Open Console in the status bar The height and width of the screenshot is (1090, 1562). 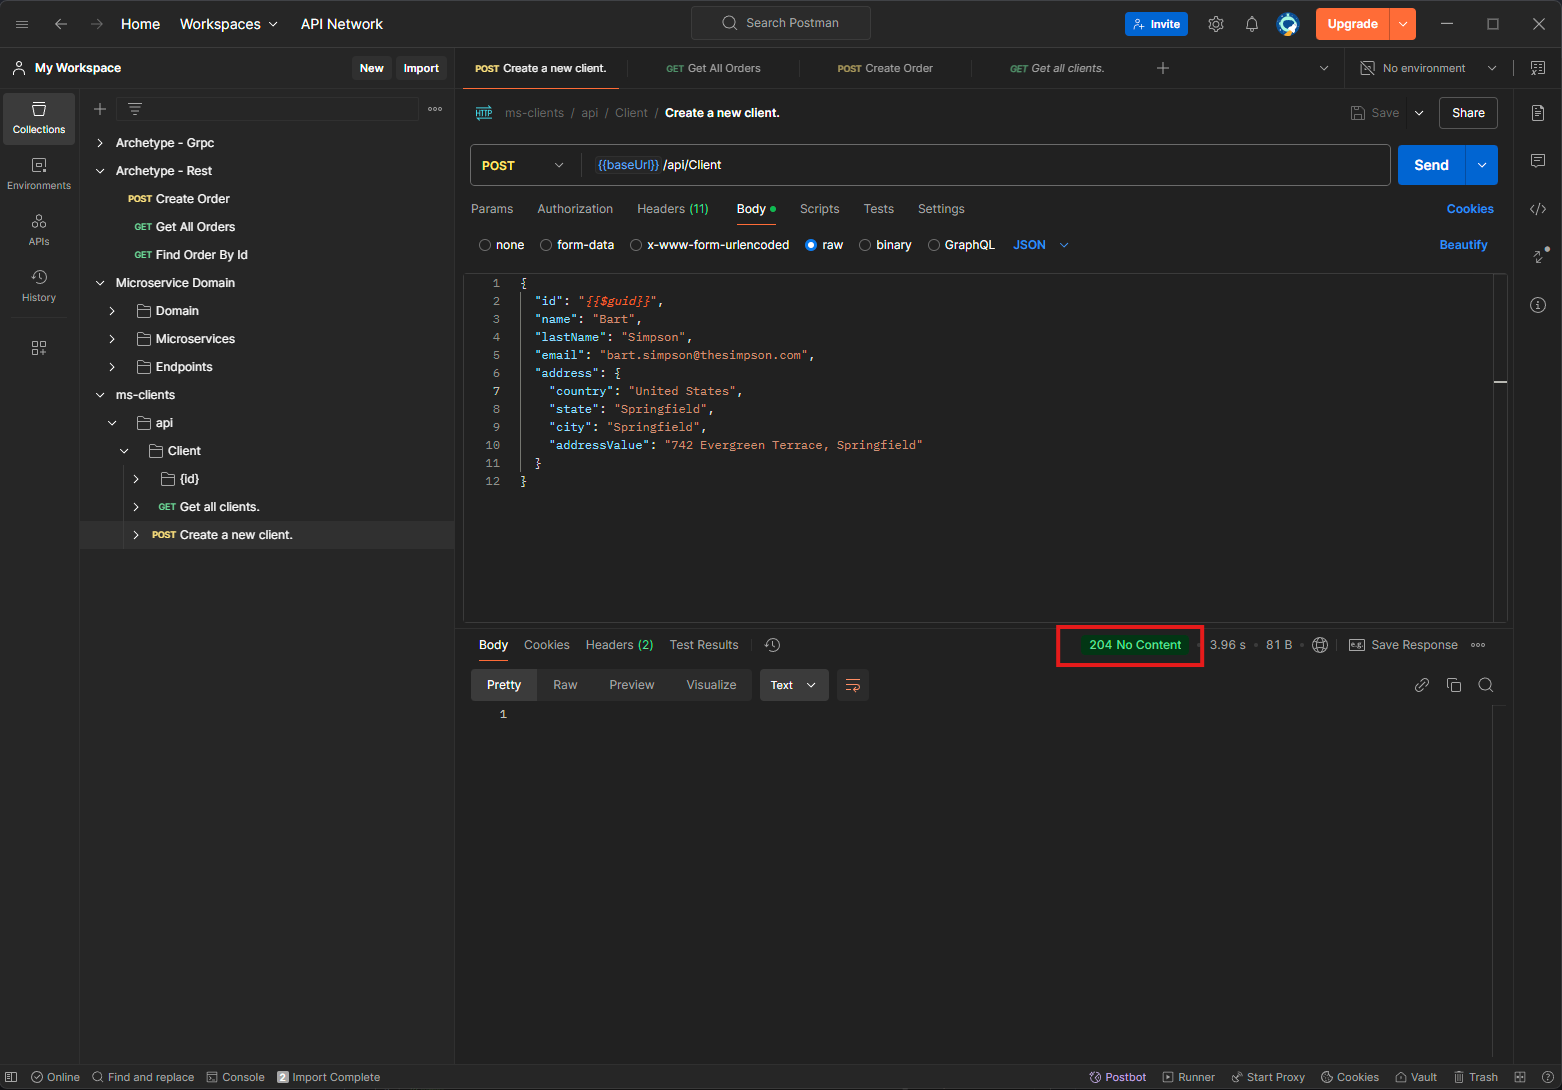[235, 1077]
